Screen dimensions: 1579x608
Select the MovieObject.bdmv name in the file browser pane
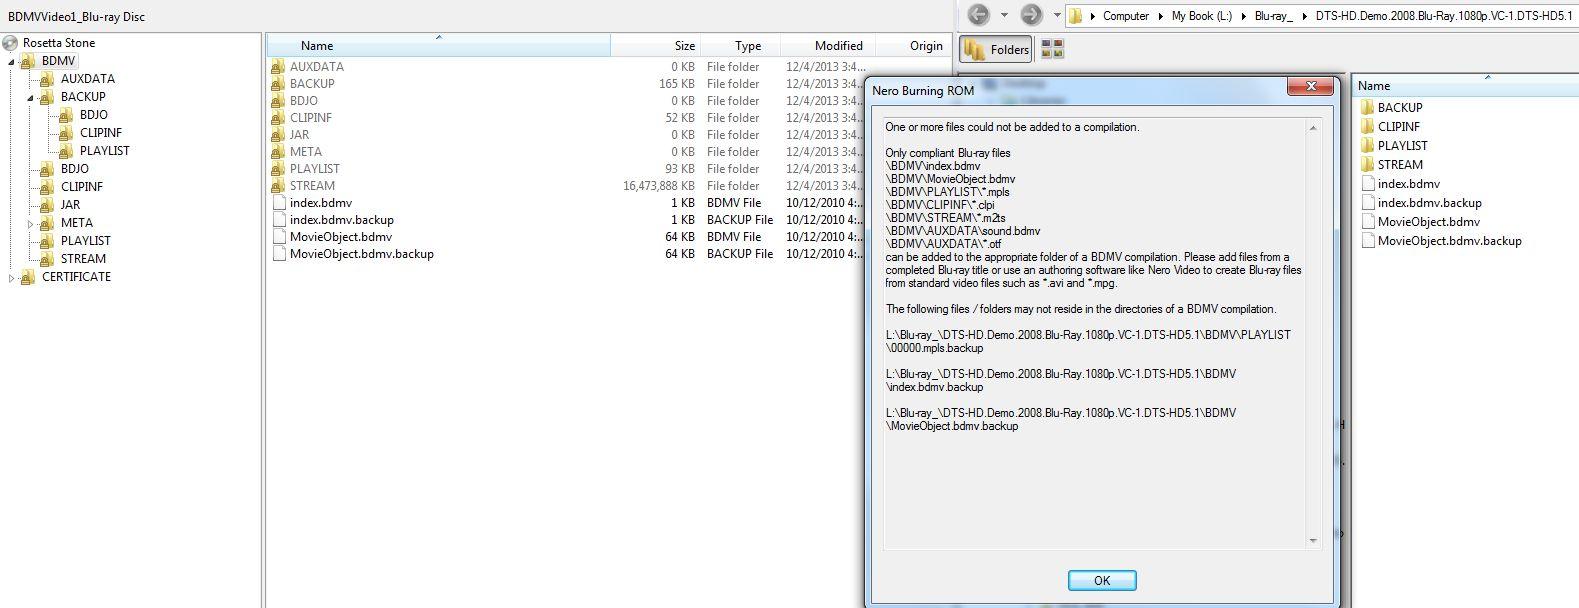(1429, 222)
